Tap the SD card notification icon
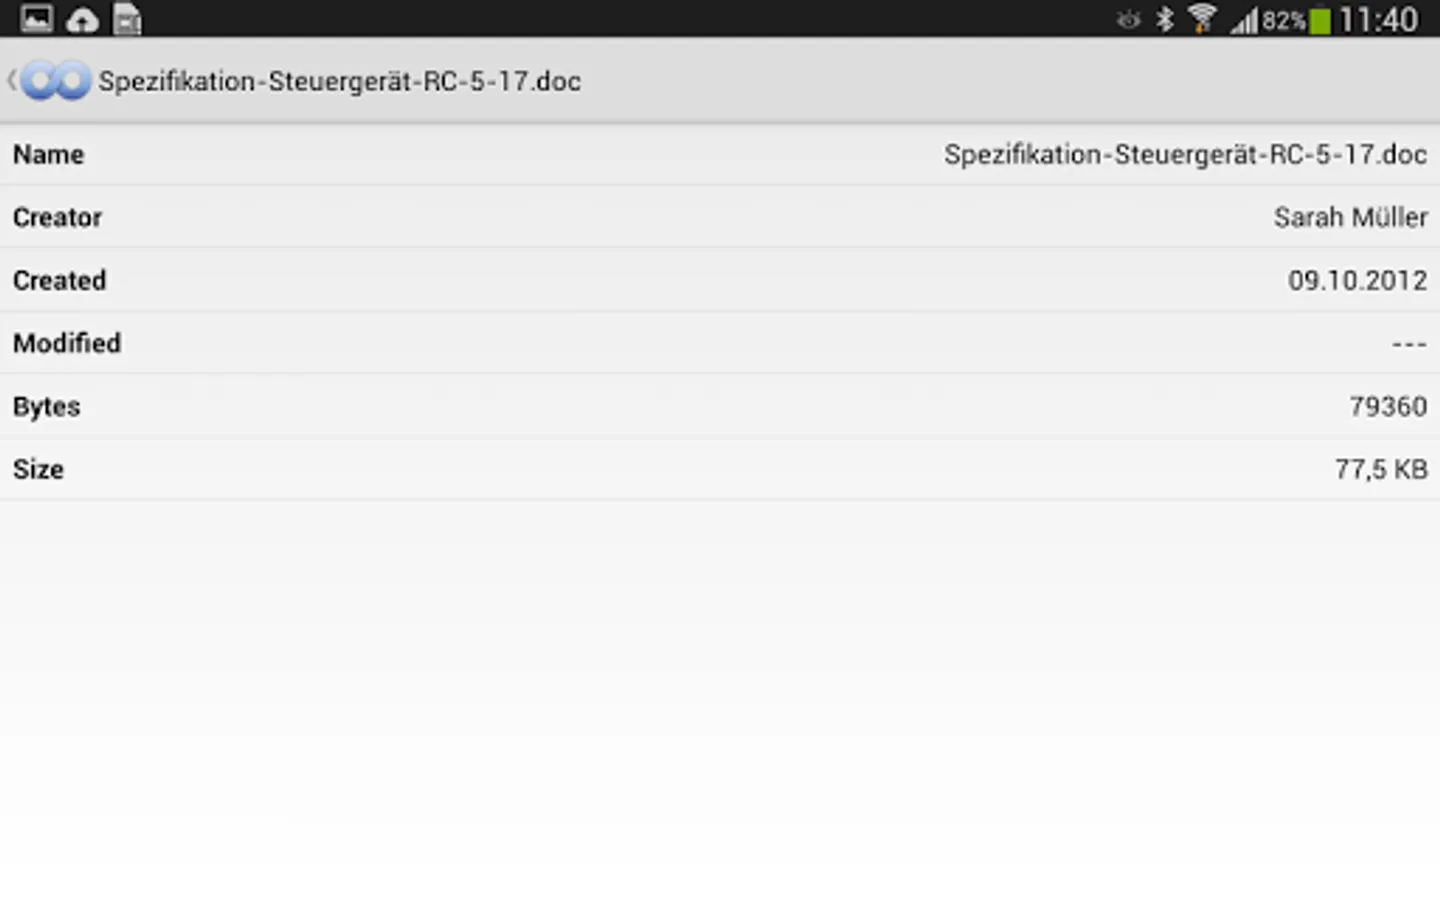 (x=127, y=19)
